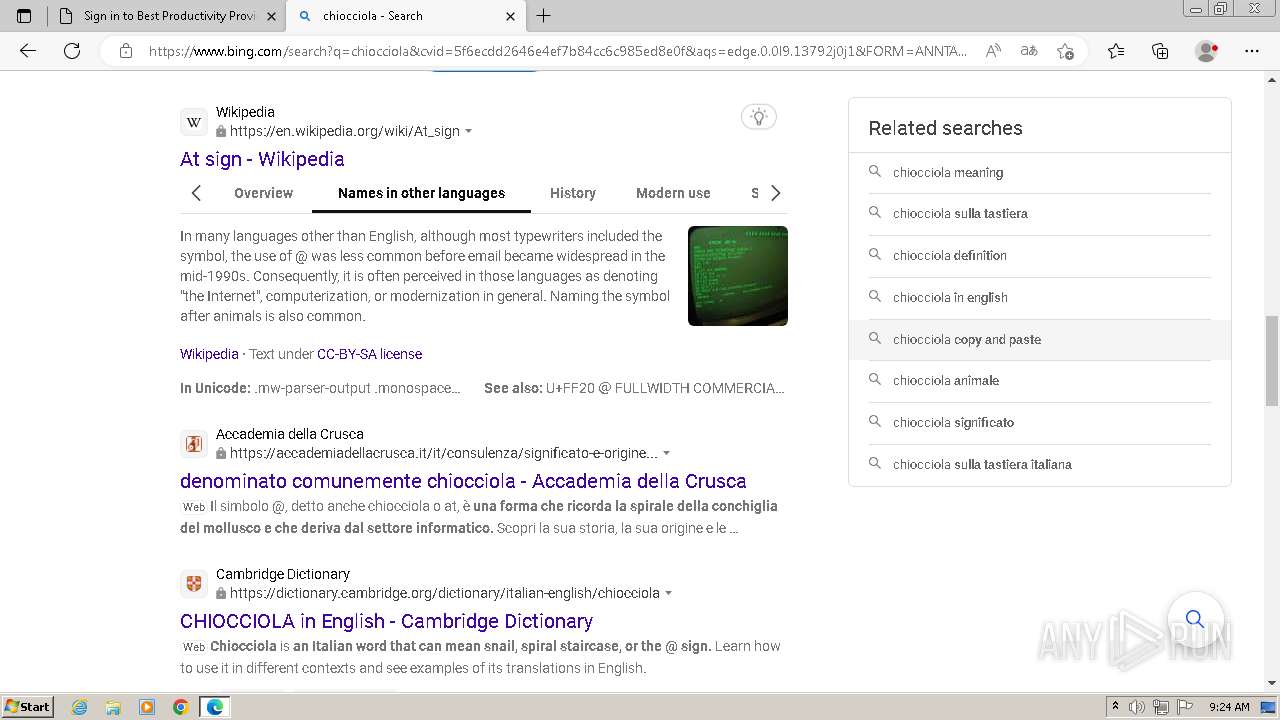The height and width of the screenshot is (720, 1280).
Task: Launch Windows Media Player from the taskbar
Action: pos(147,707)
